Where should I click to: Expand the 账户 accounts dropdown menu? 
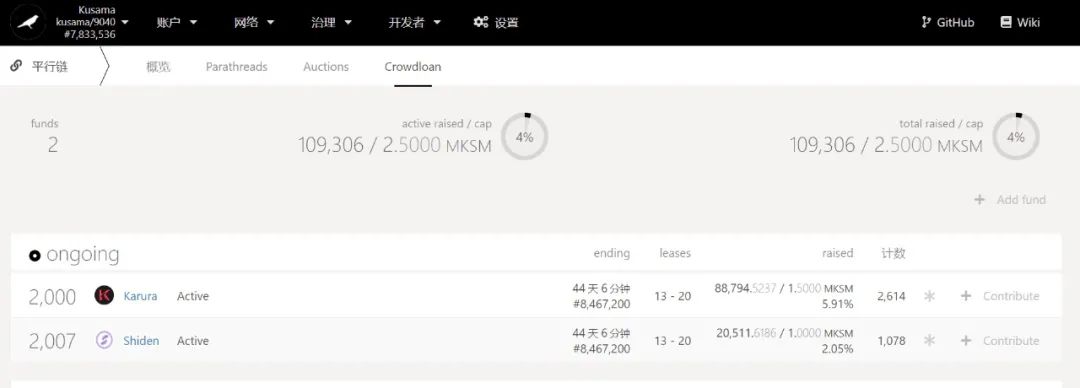point(177,22)
